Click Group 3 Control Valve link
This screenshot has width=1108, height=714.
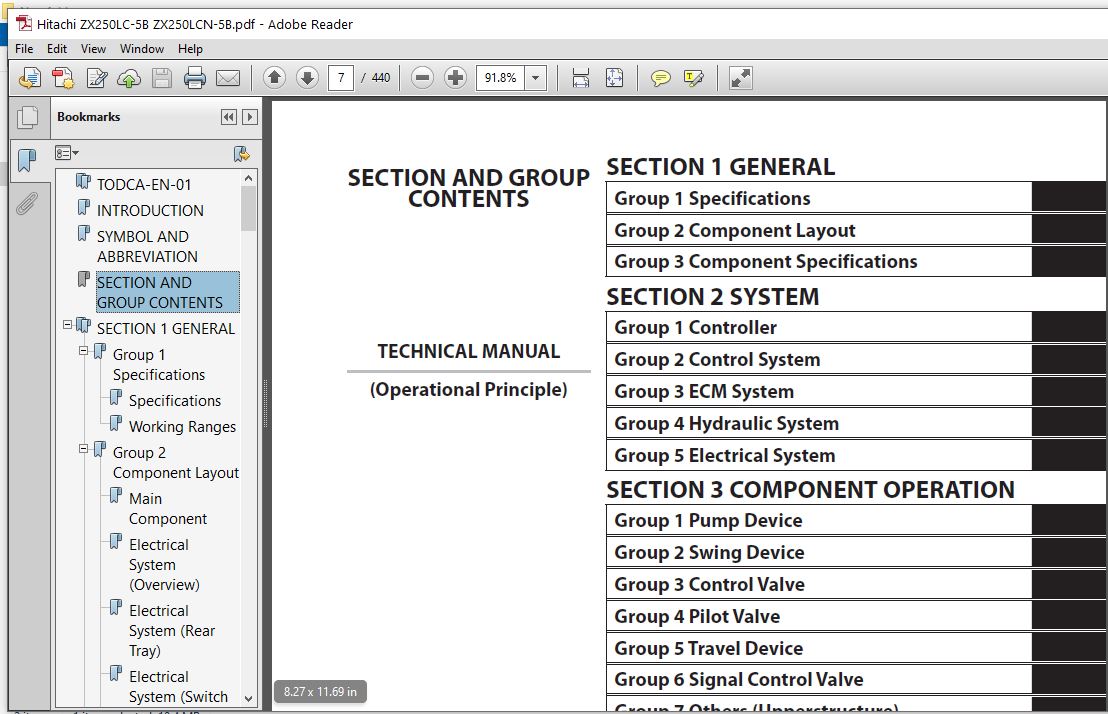709,585
